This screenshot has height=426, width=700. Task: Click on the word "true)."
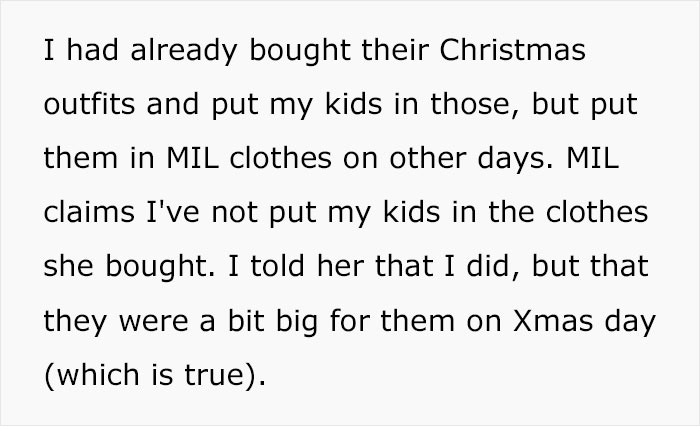(225, 374)
